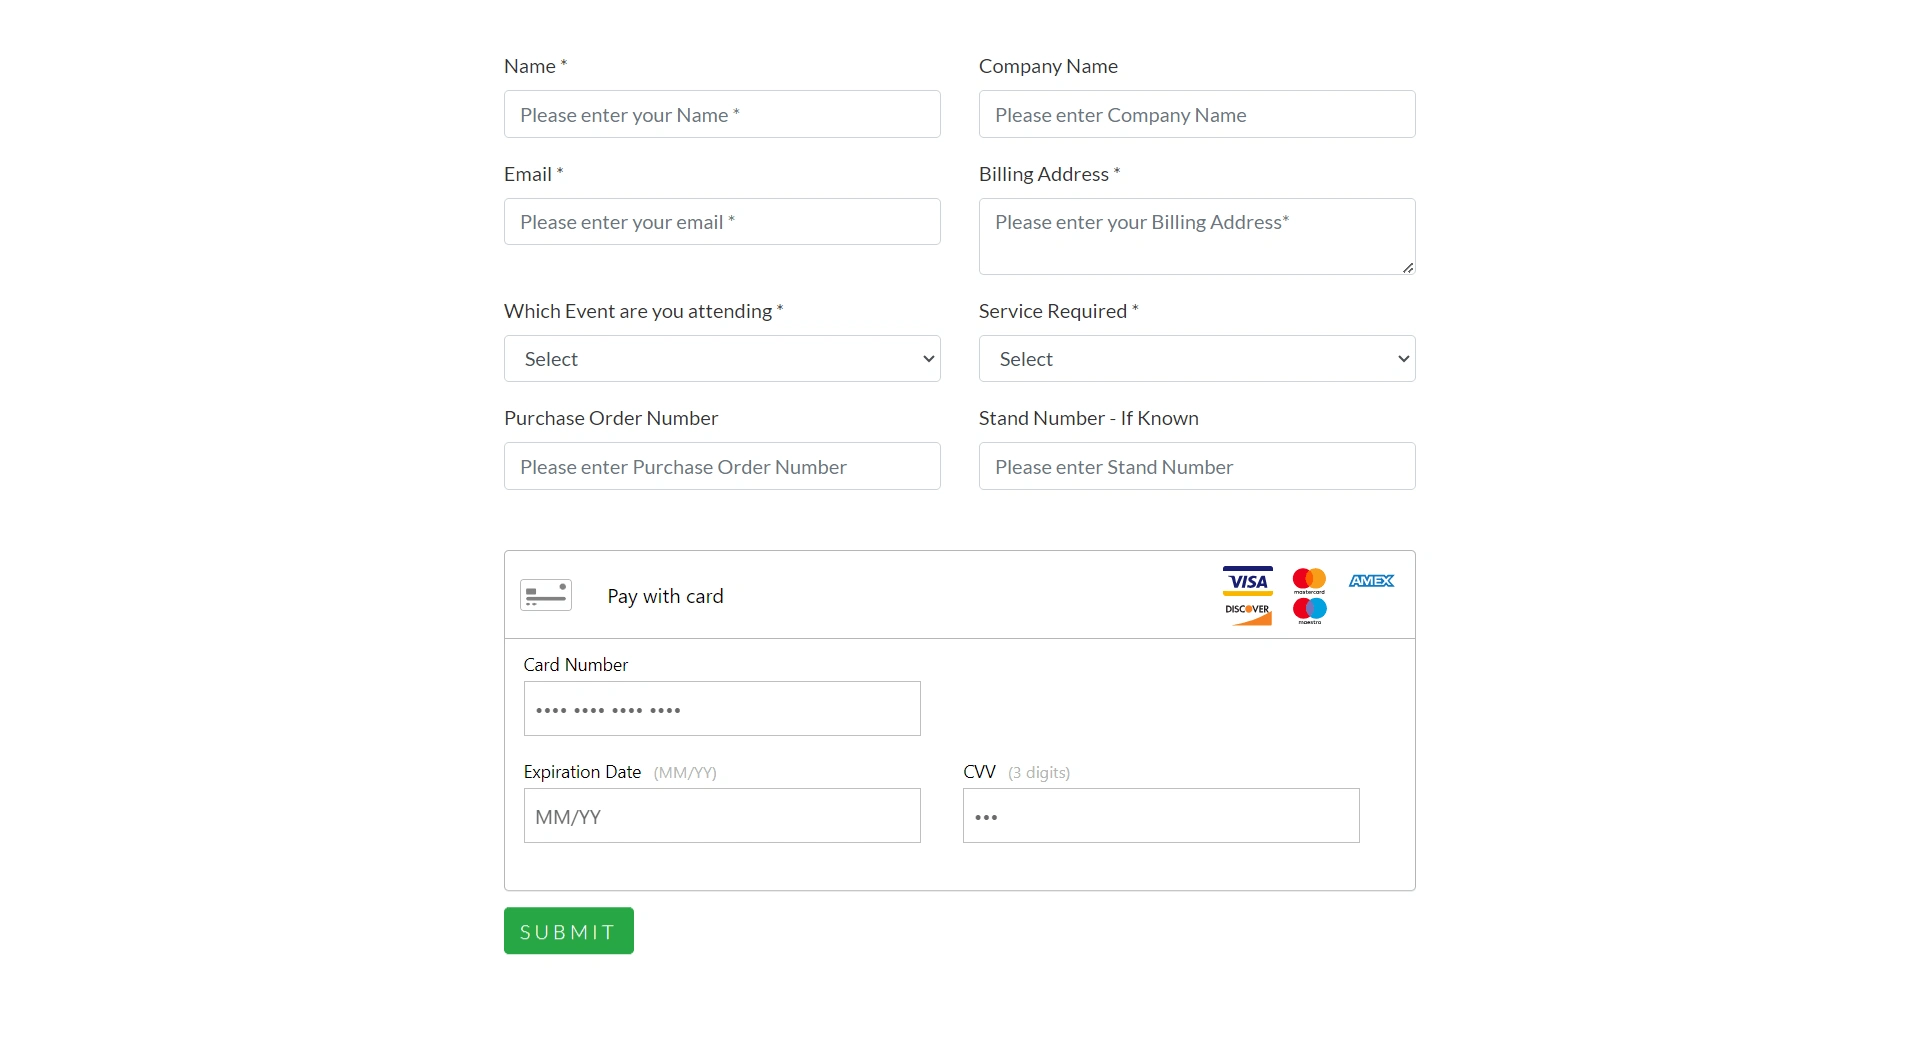
Task: Click the Card Number field
Action: click(x=722, y=709)
